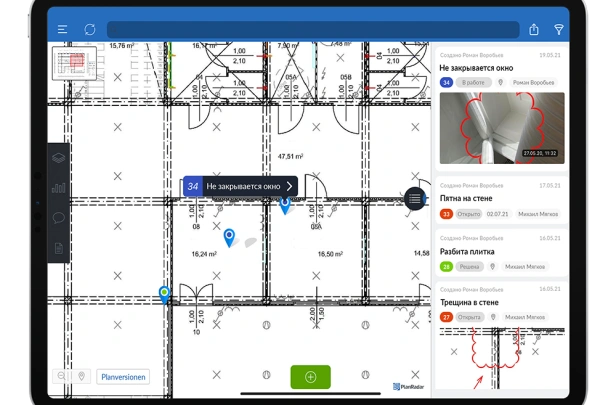Screen dimensions: 616x405
Task: Toggle the pin visibility icon near Planversionen
Action: pyautogui.click(x=81, y=376)
